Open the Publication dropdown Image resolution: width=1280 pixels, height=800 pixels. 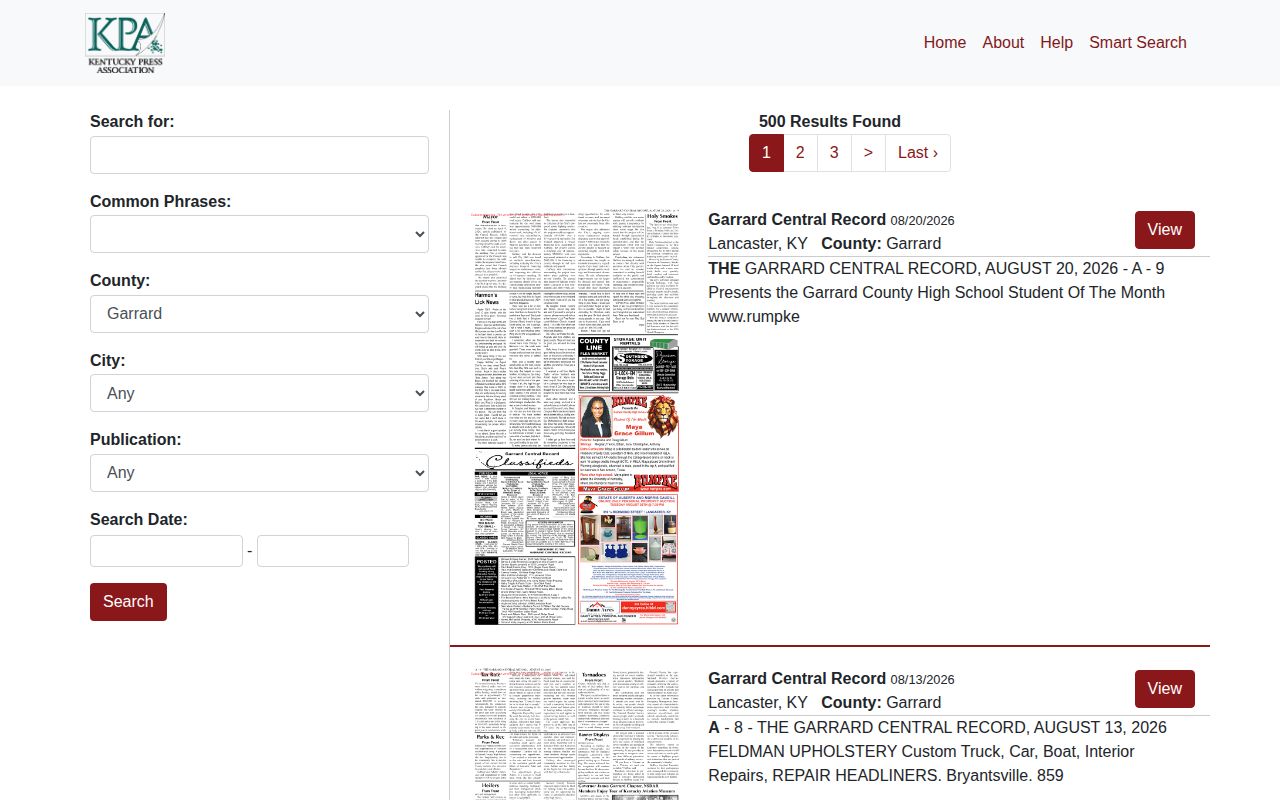(x=259, y=472)
